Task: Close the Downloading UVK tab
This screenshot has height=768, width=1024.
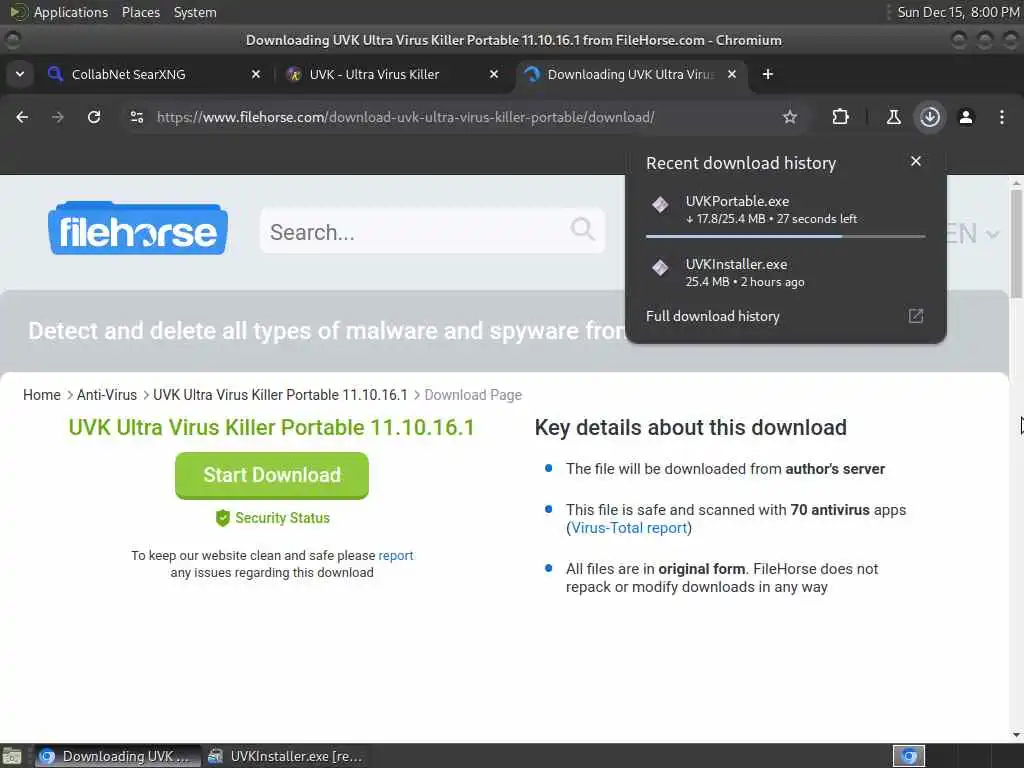Action: (732, 74)
